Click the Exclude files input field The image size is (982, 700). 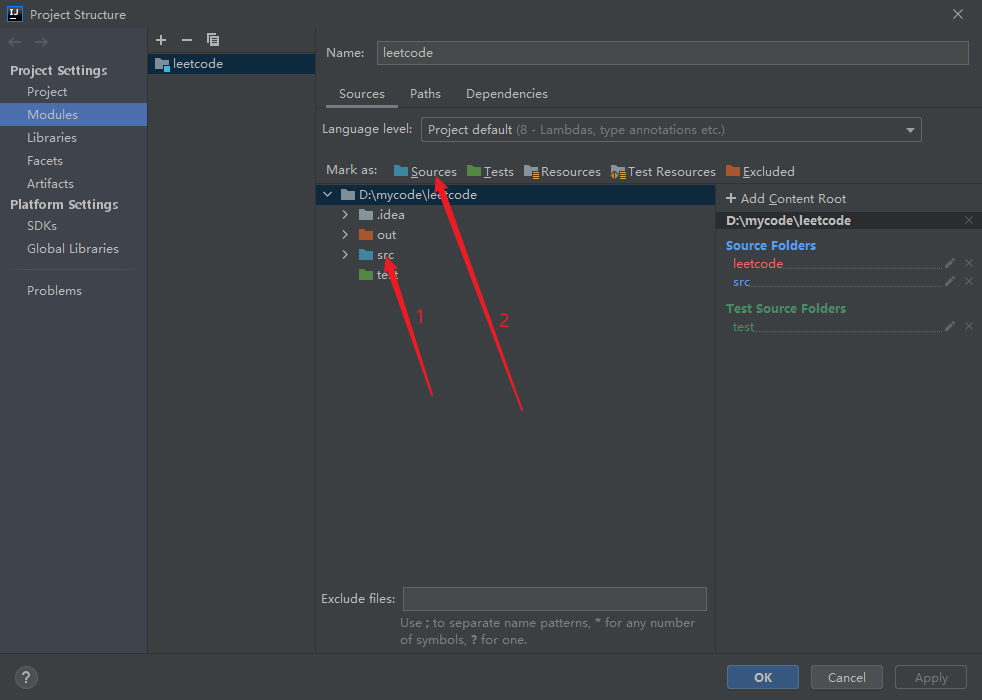[554, 599]
